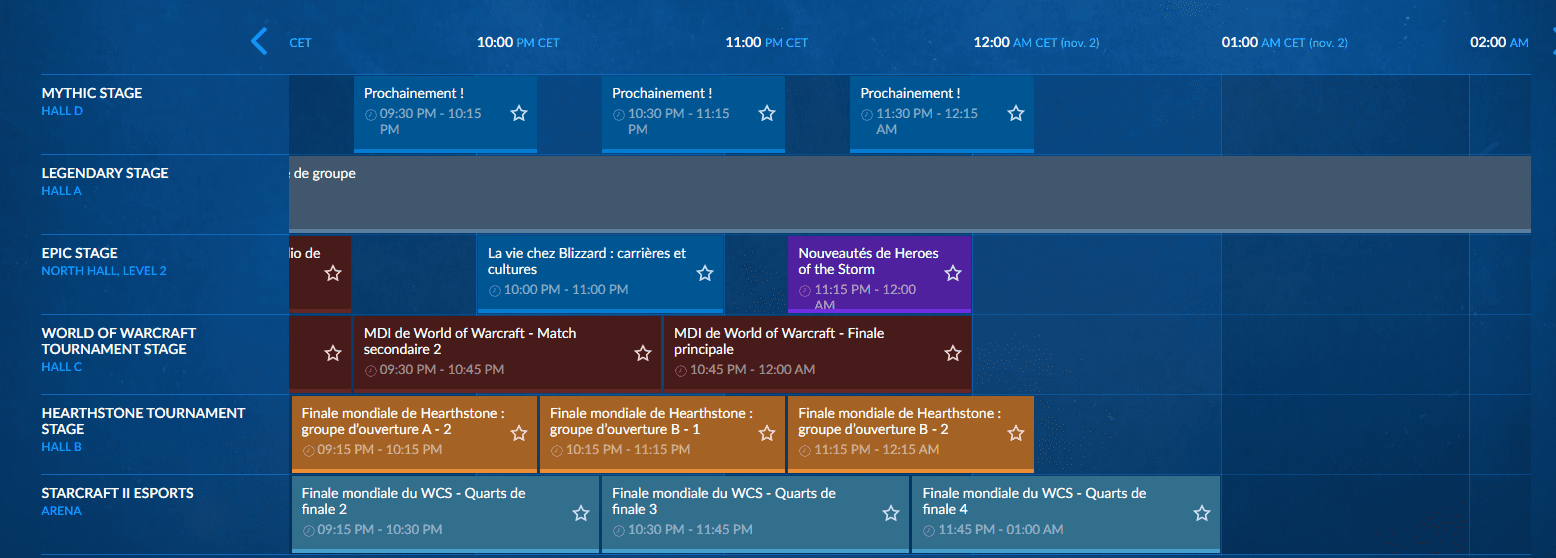Favorite WCS Quarts de finale 4
This screenshot has height=558, width=1556.
pos(1202,513)
